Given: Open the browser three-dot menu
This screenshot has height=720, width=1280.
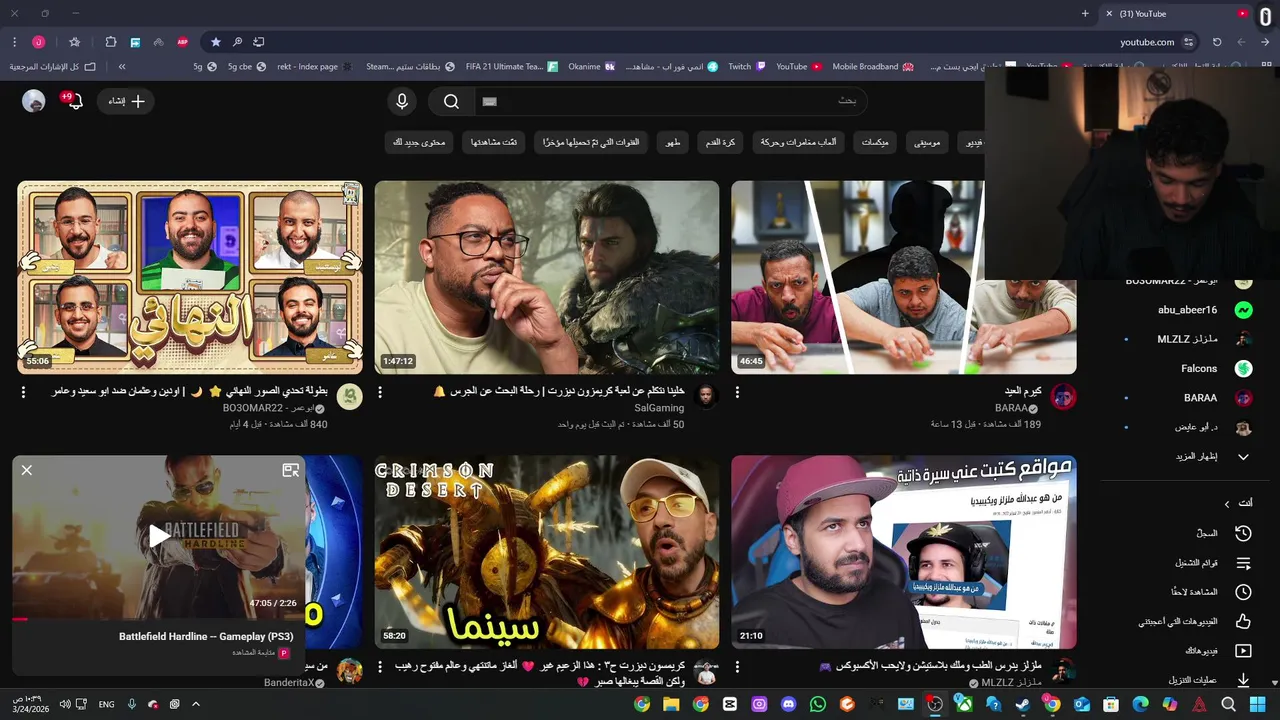Looking at the screenshot, I should click(14, 42).
